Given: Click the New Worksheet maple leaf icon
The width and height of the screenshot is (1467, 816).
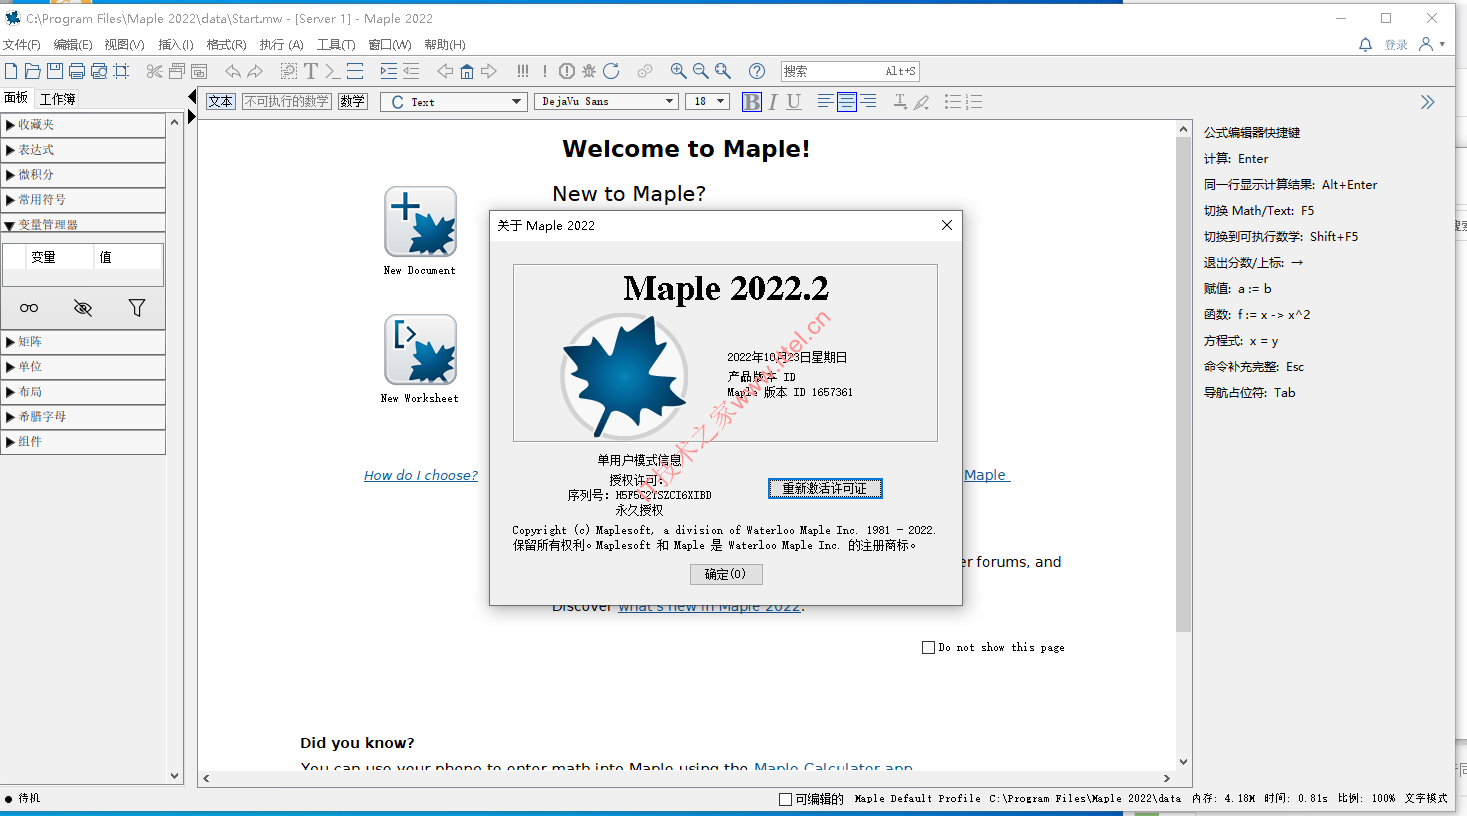Looking at the screenshot, I should tap(420, 350).
